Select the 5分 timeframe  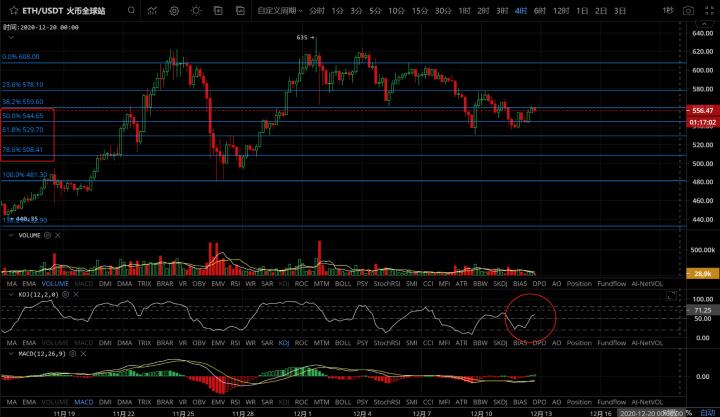[x=375, y=11]
